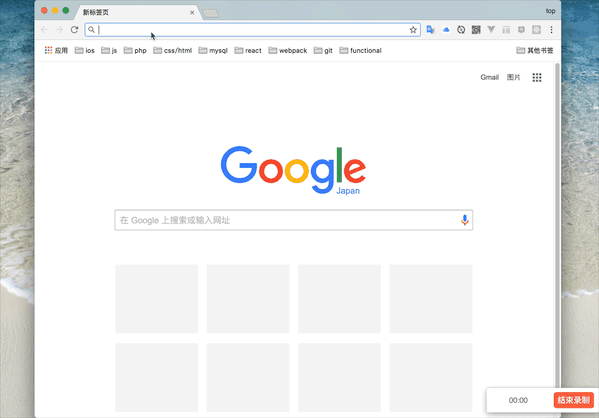599x418 pixels.
Task: Open the Google Translate extension icon
Action: click(431, 30)
